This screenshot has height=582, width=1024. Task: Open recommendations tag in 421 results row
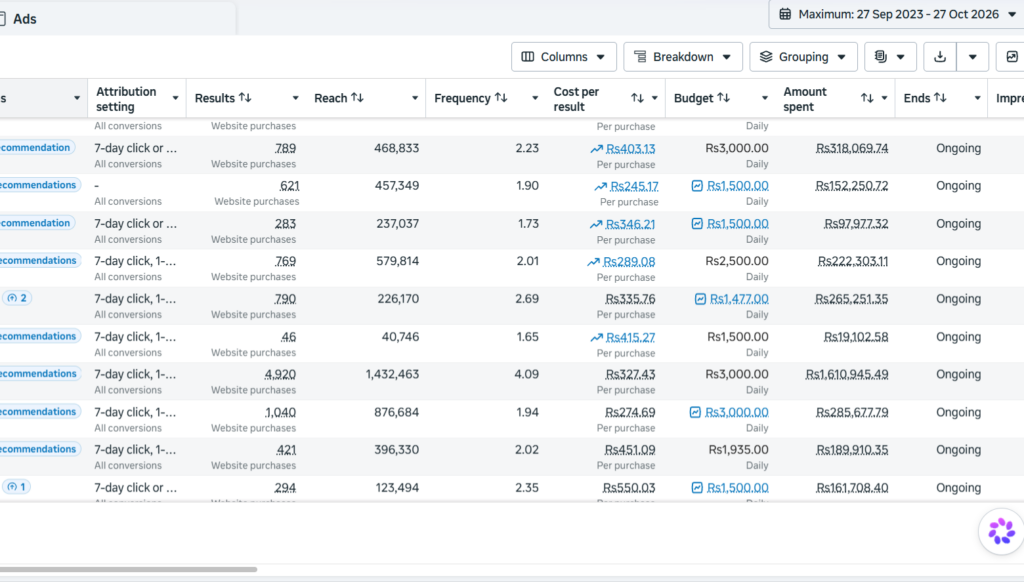coord(40,449)
